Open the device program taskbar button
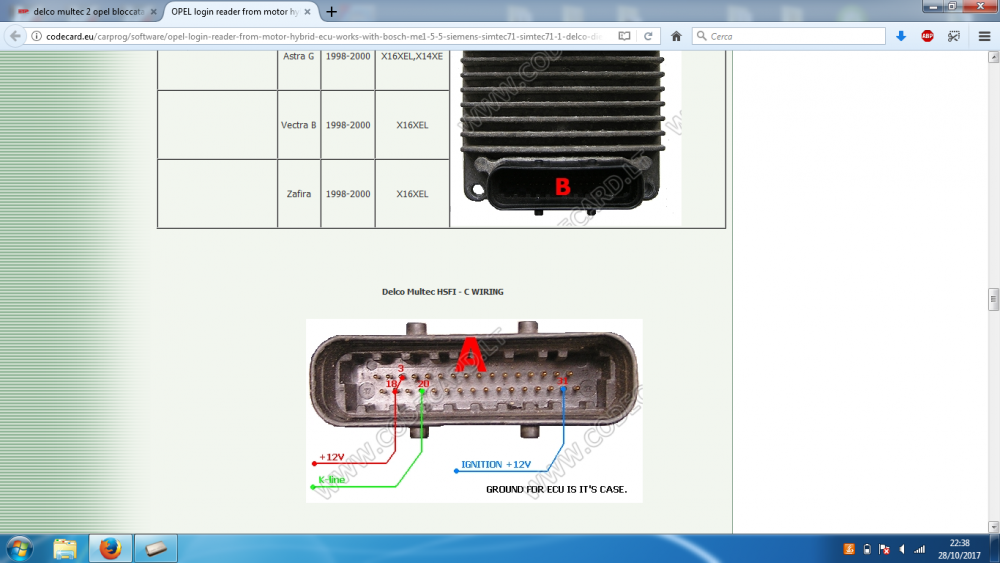This screenshot has width=1000, height=563. point(156,548)
